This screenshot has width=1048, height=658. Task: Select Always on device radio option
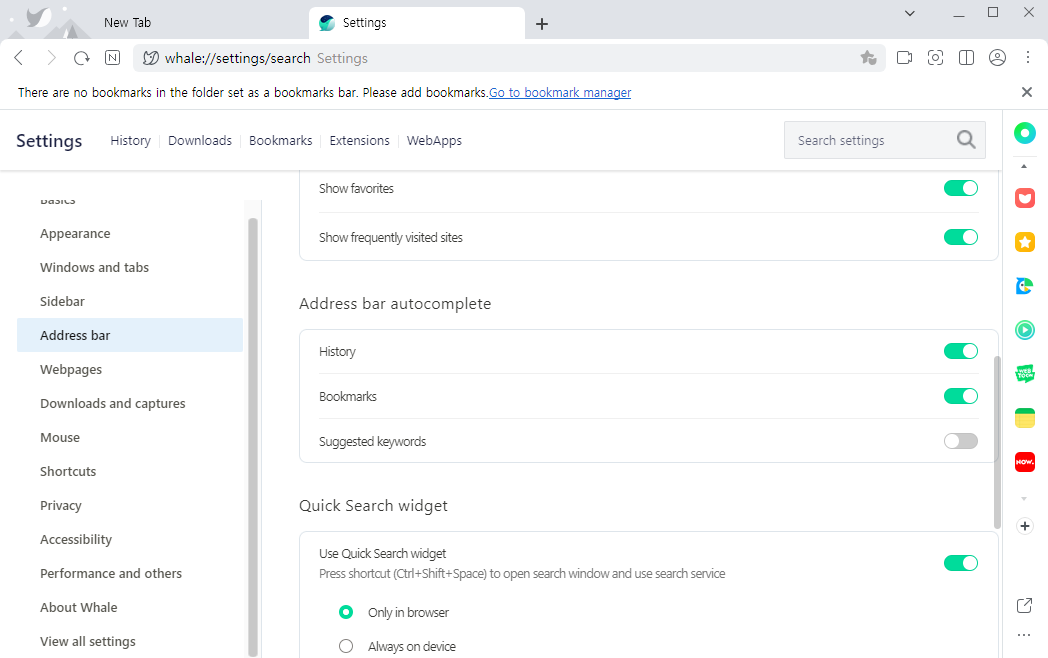[346, 647]
